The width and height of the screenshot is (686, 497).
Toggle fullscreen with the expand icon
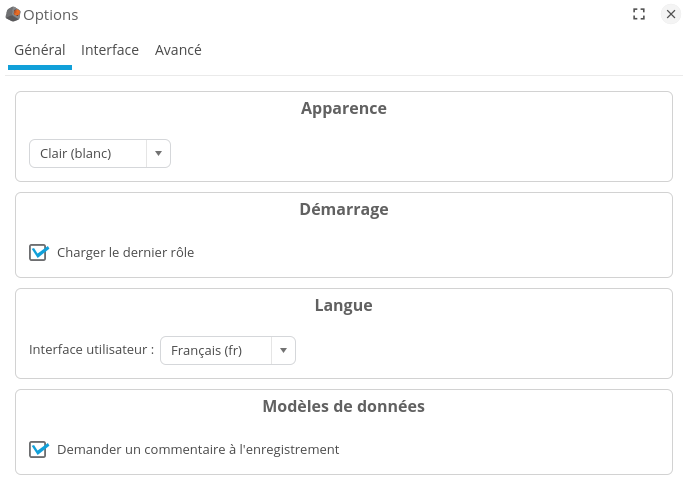click(639, 15)
